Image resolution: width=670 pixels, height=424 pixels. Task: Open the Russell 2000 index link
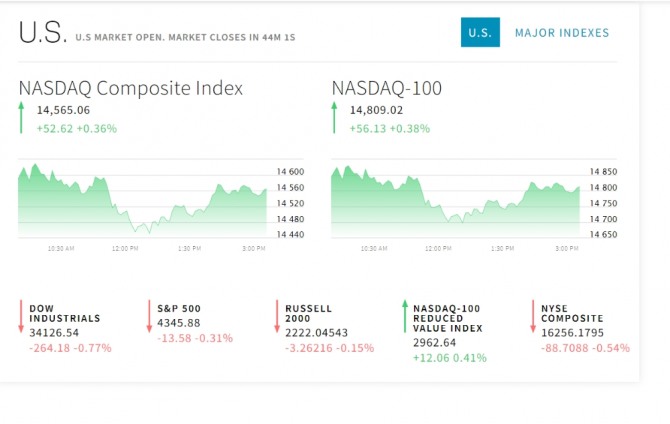coord(308,313)
